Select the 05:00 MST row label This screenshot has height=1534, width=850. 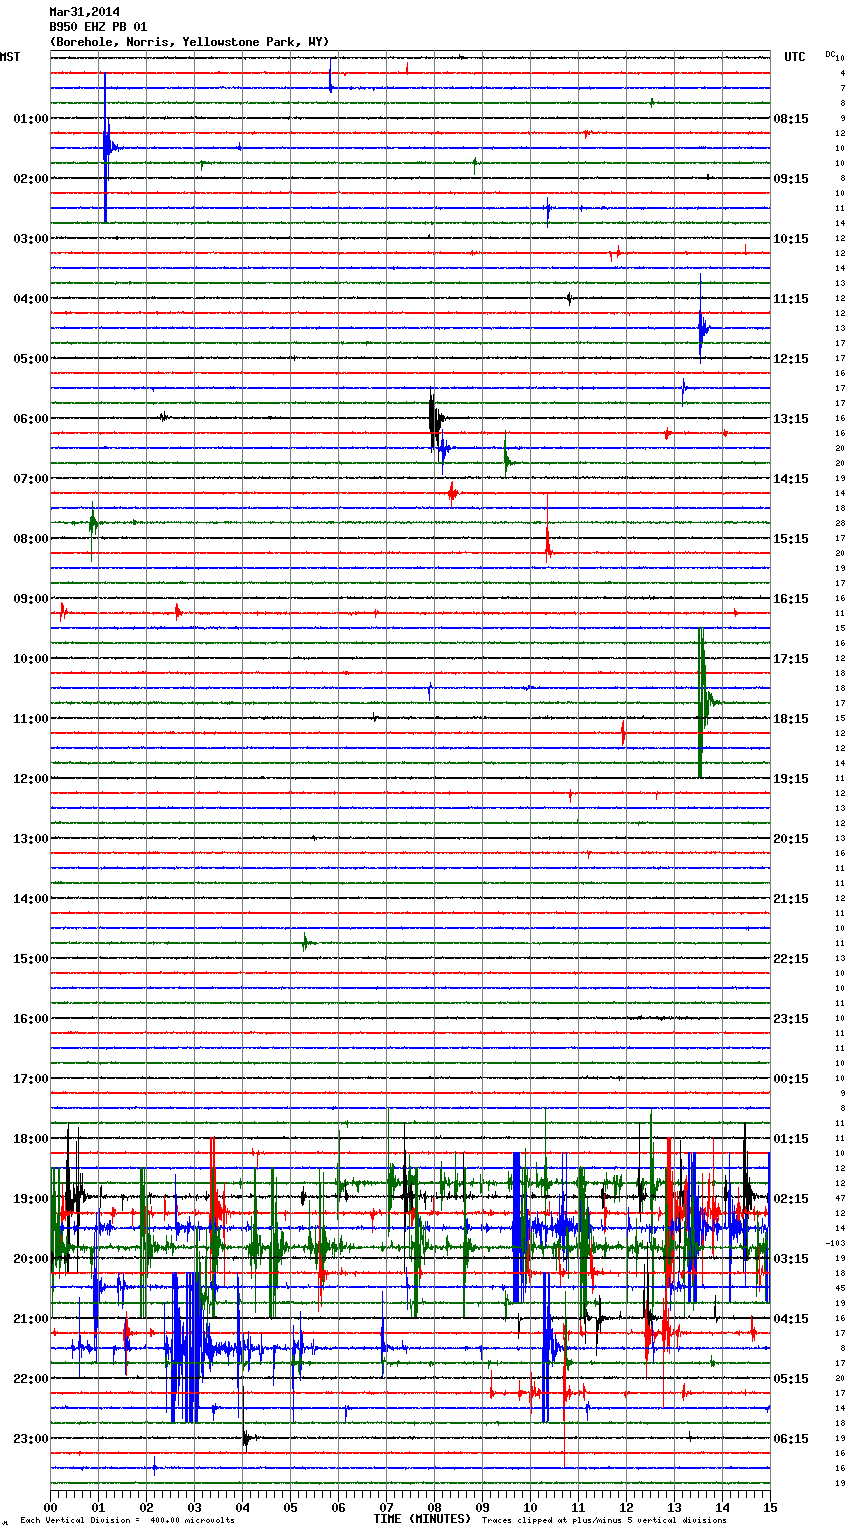click(31, 359)
